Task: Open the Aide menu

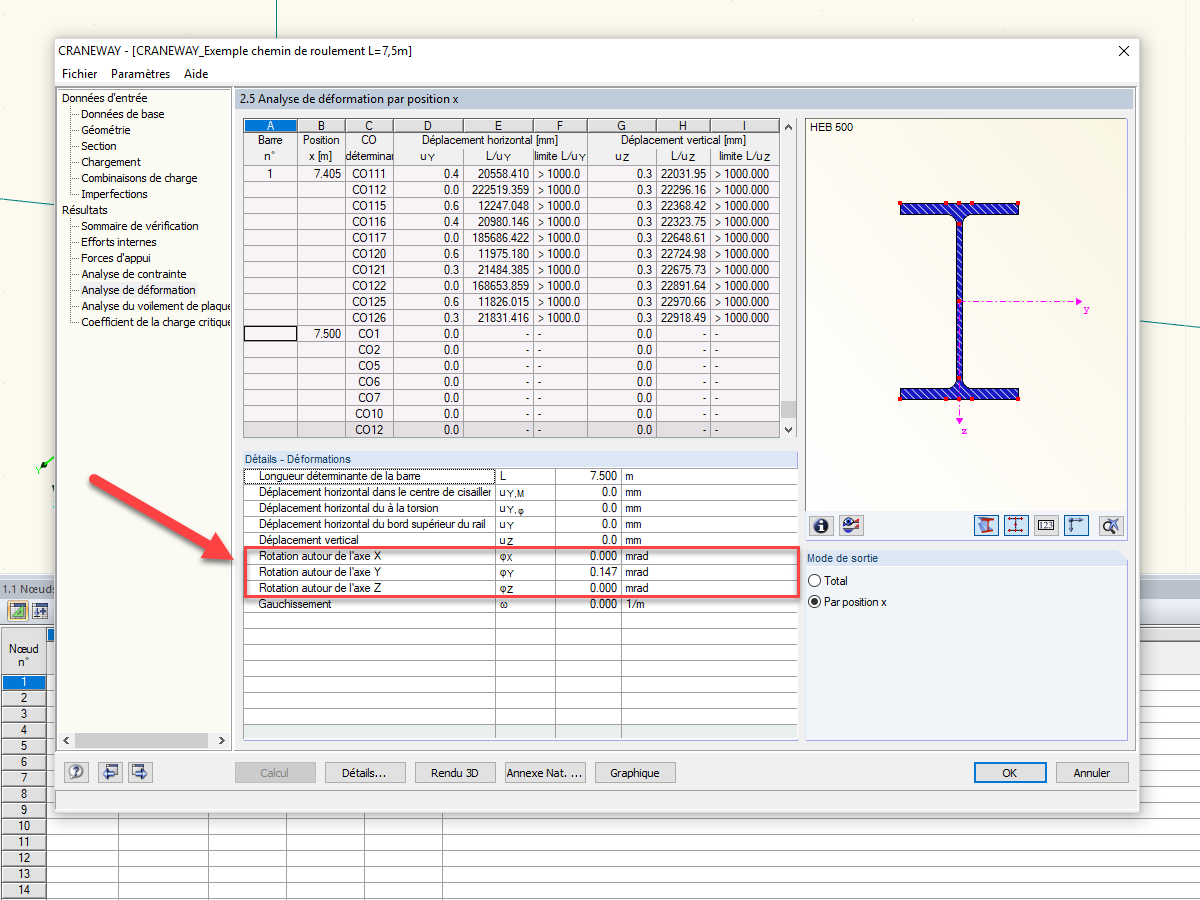Action: pos(196,74)
